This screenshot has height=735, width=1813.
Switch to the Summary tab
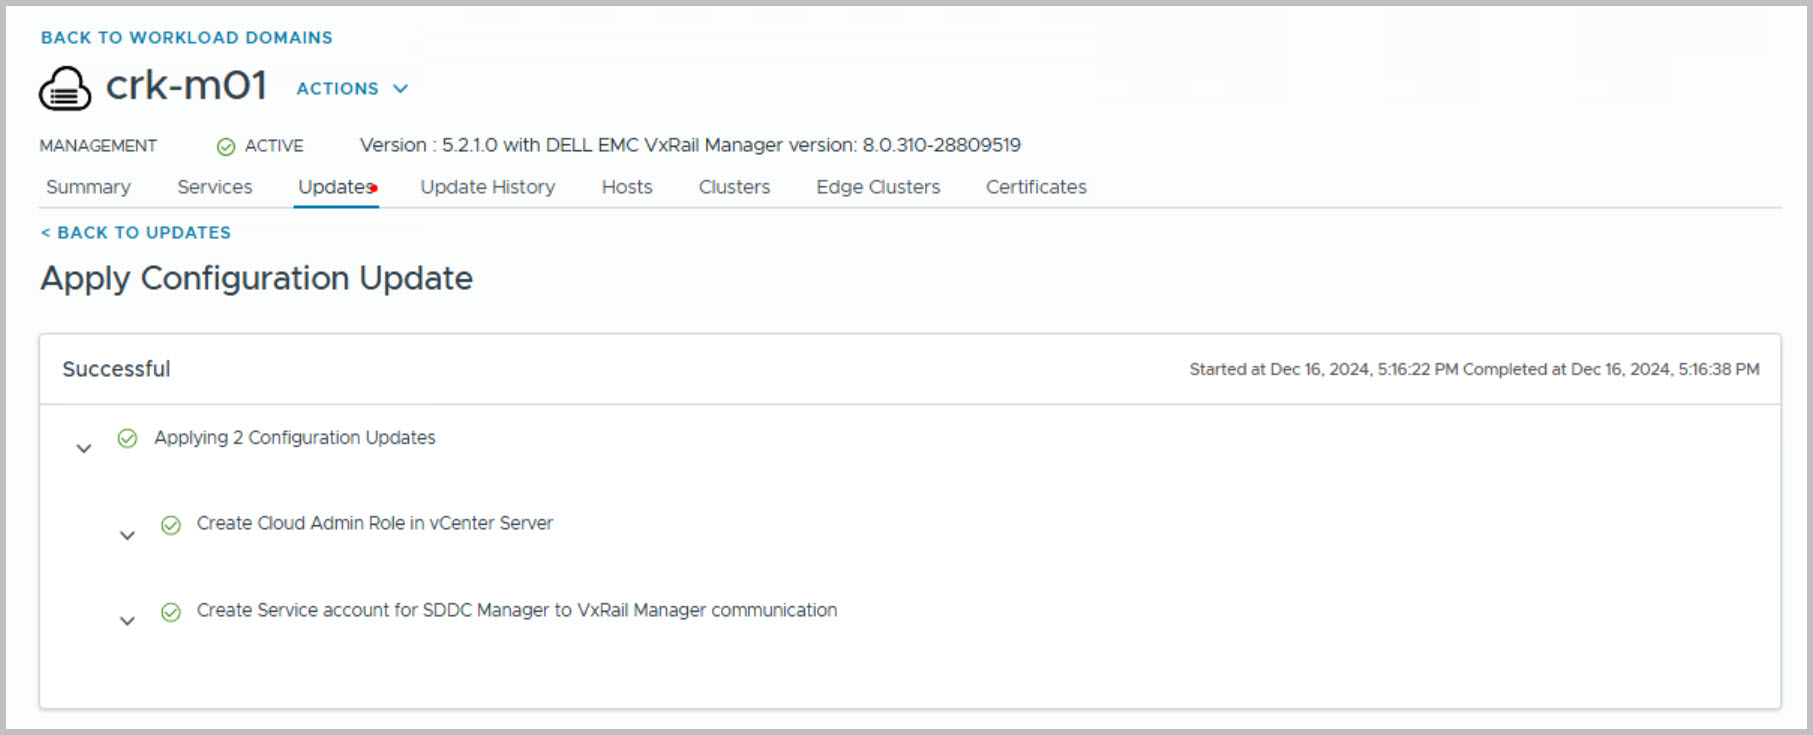(x=88, y=187)
